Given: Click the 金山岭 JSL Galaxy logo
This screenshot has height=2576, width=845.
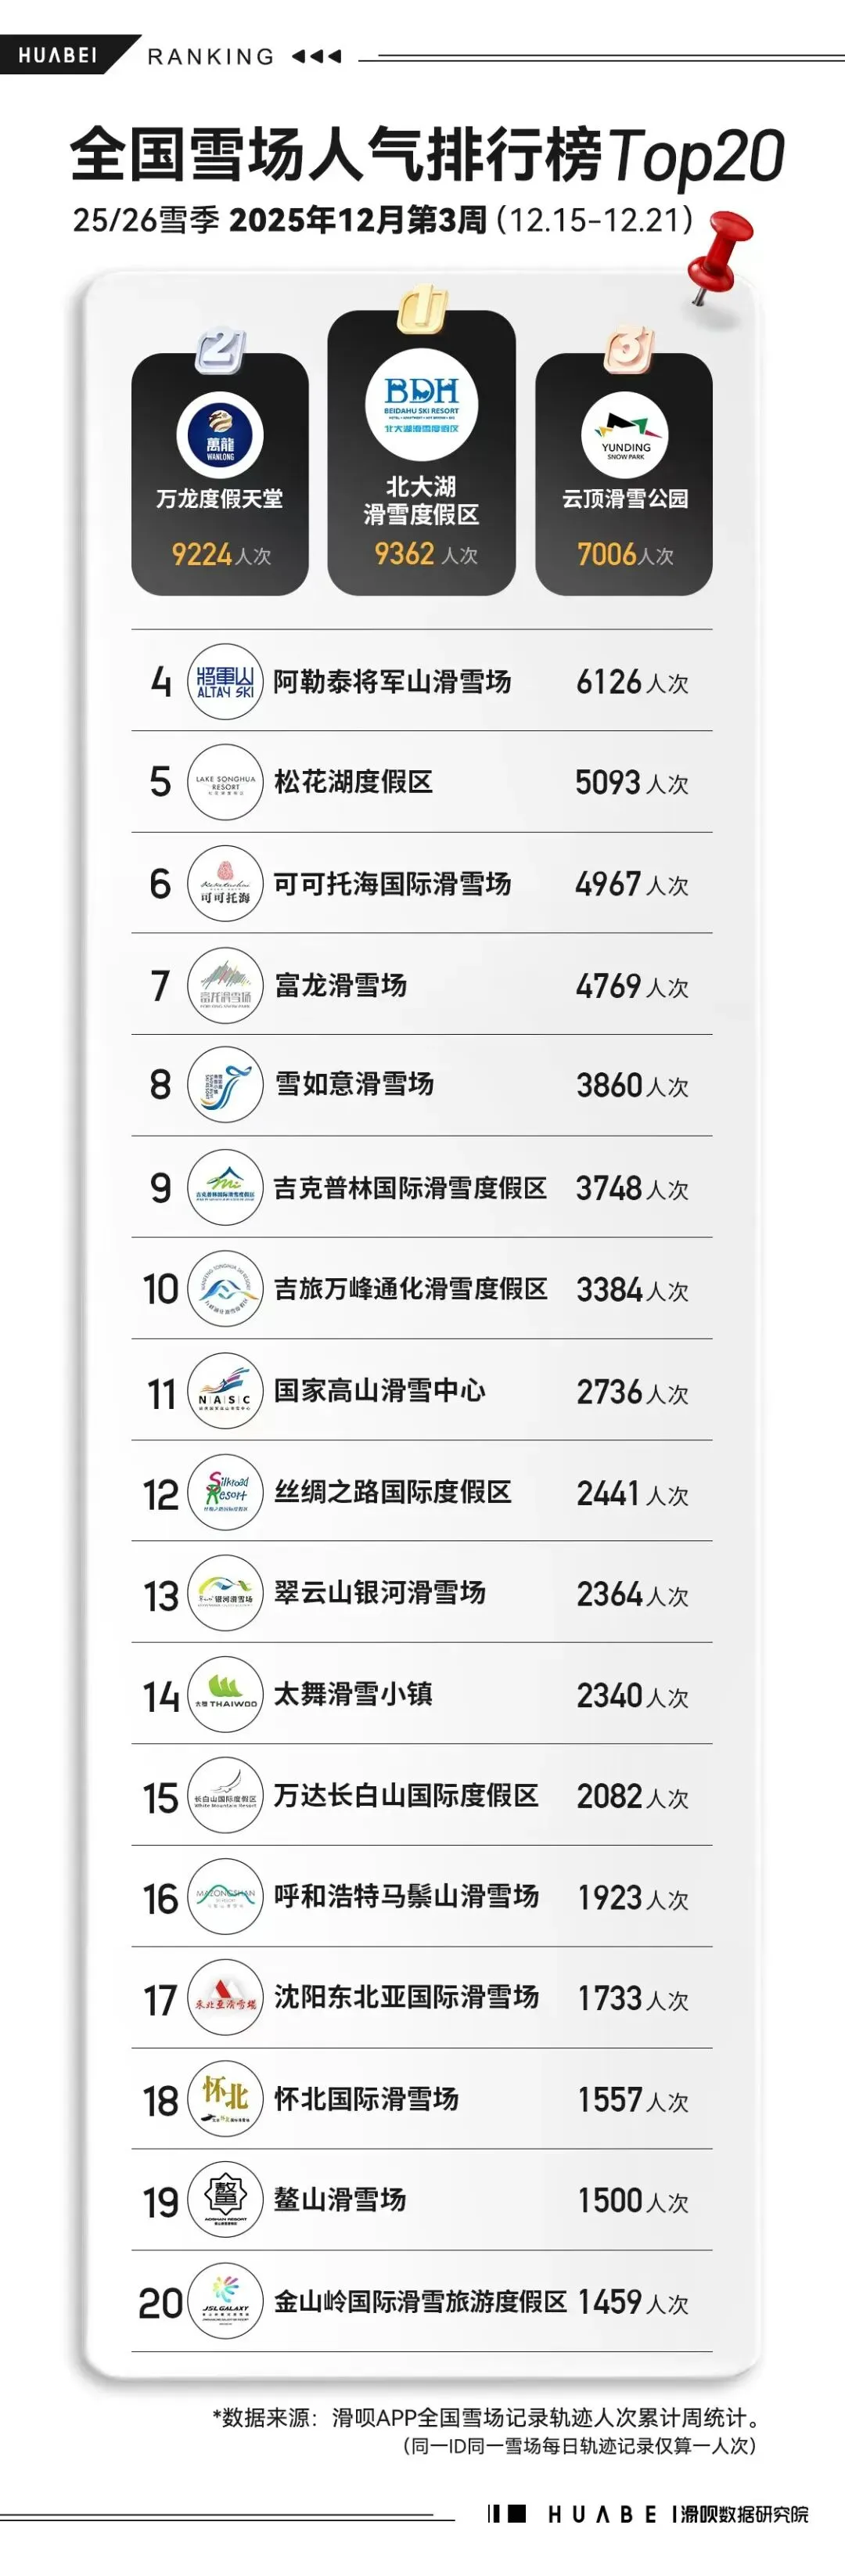Looking at the screenshot, I should pyautogui.click(x=225, y=2302).
